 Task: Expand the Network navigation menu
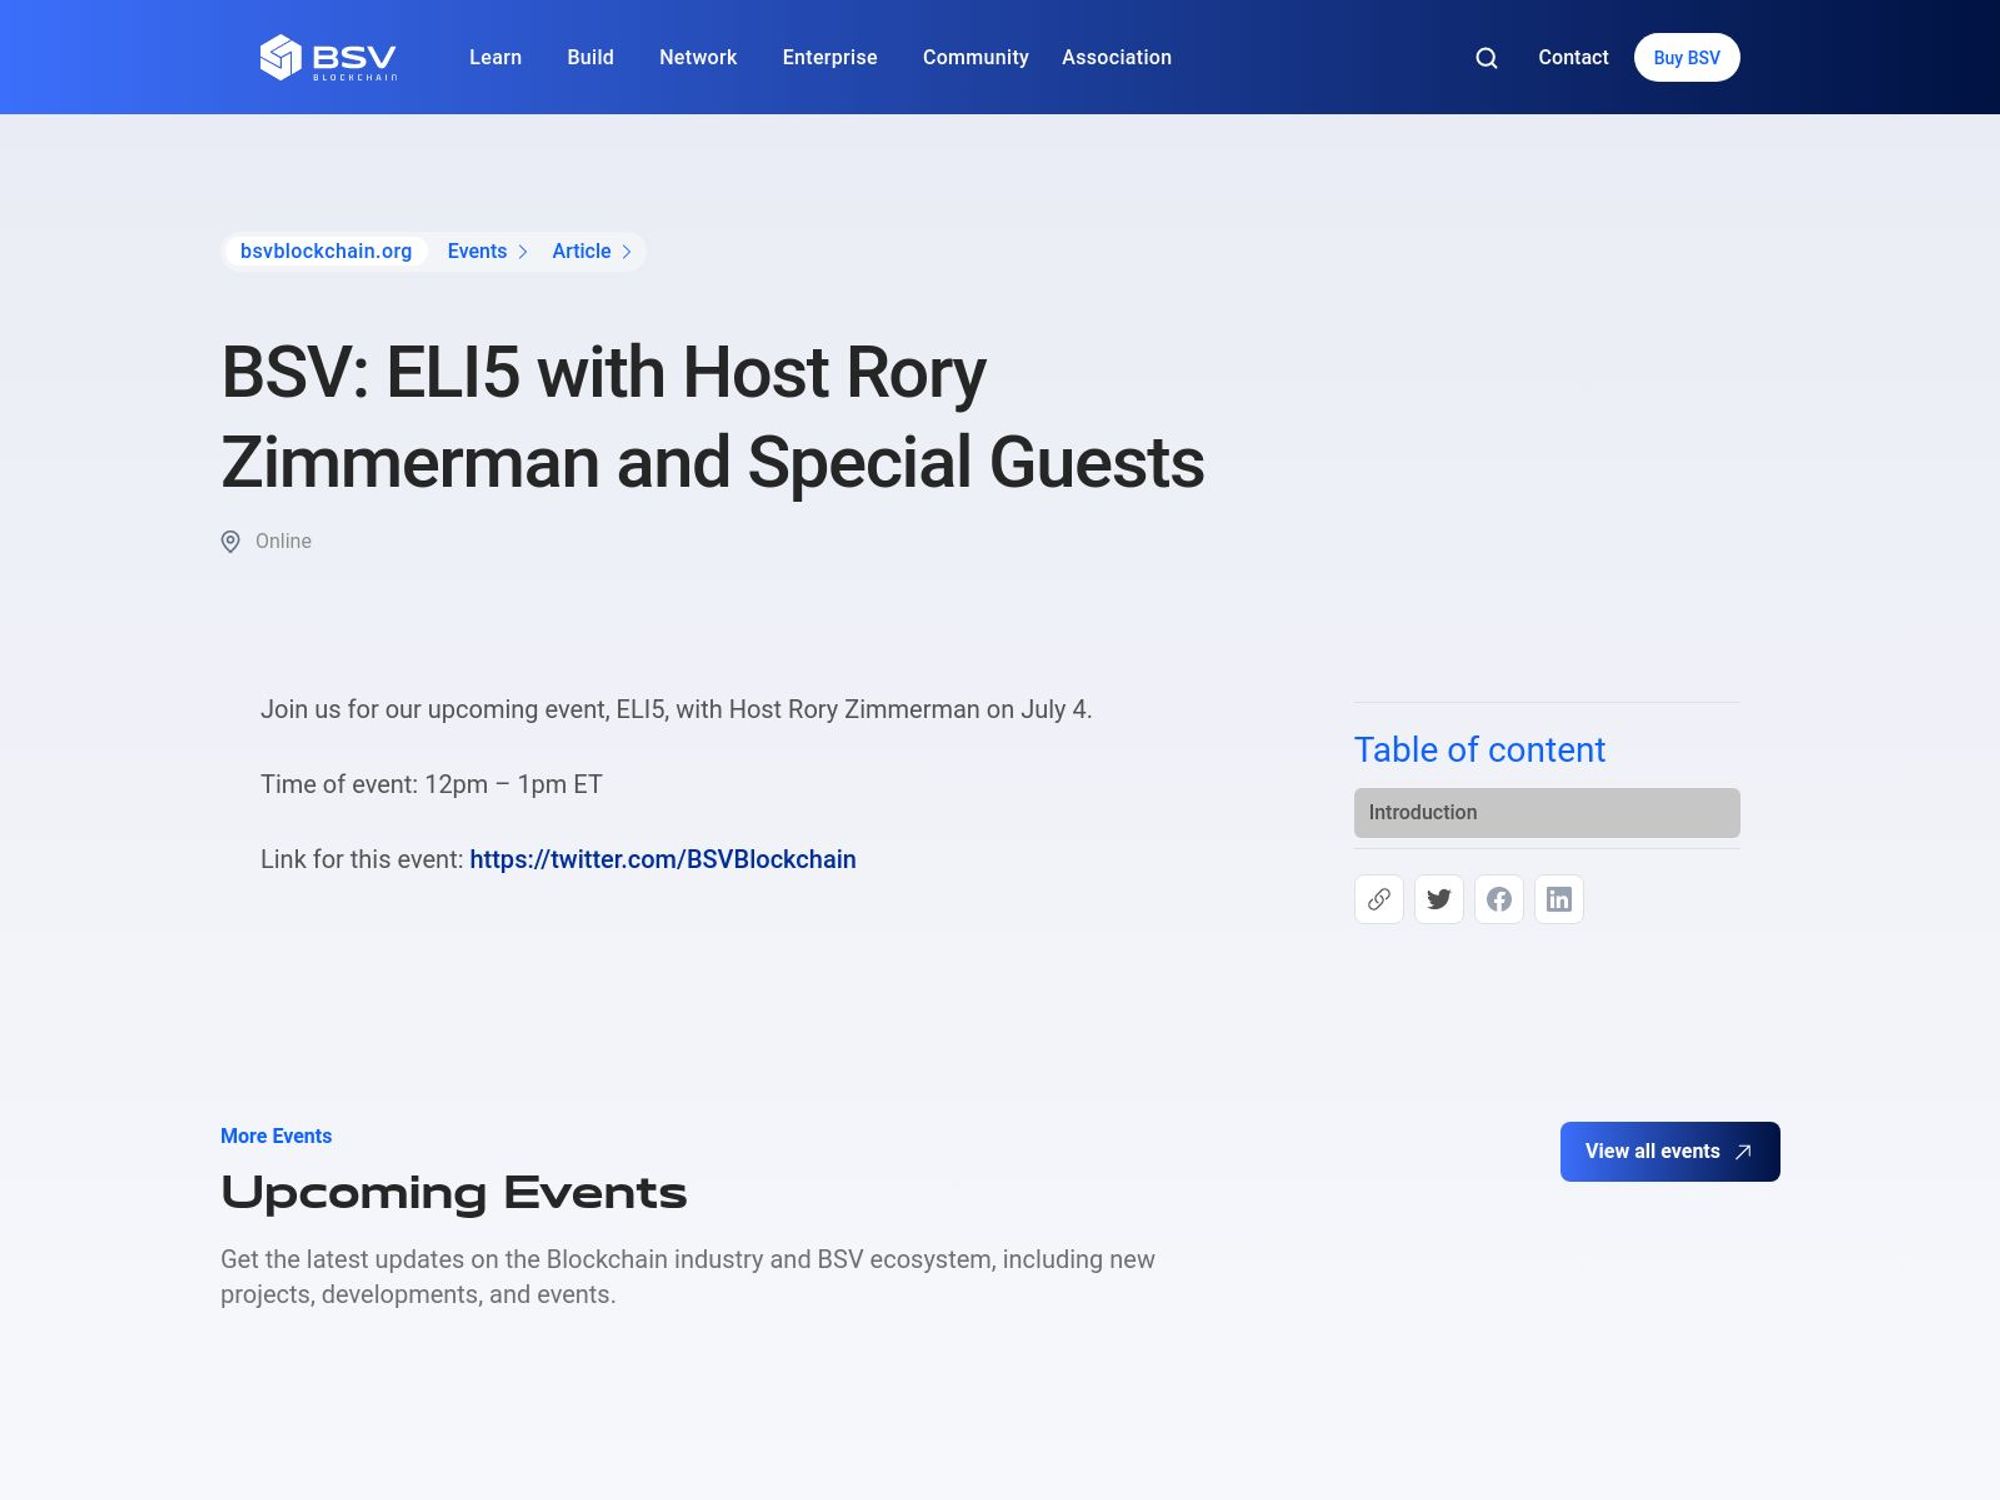(698, 57)
